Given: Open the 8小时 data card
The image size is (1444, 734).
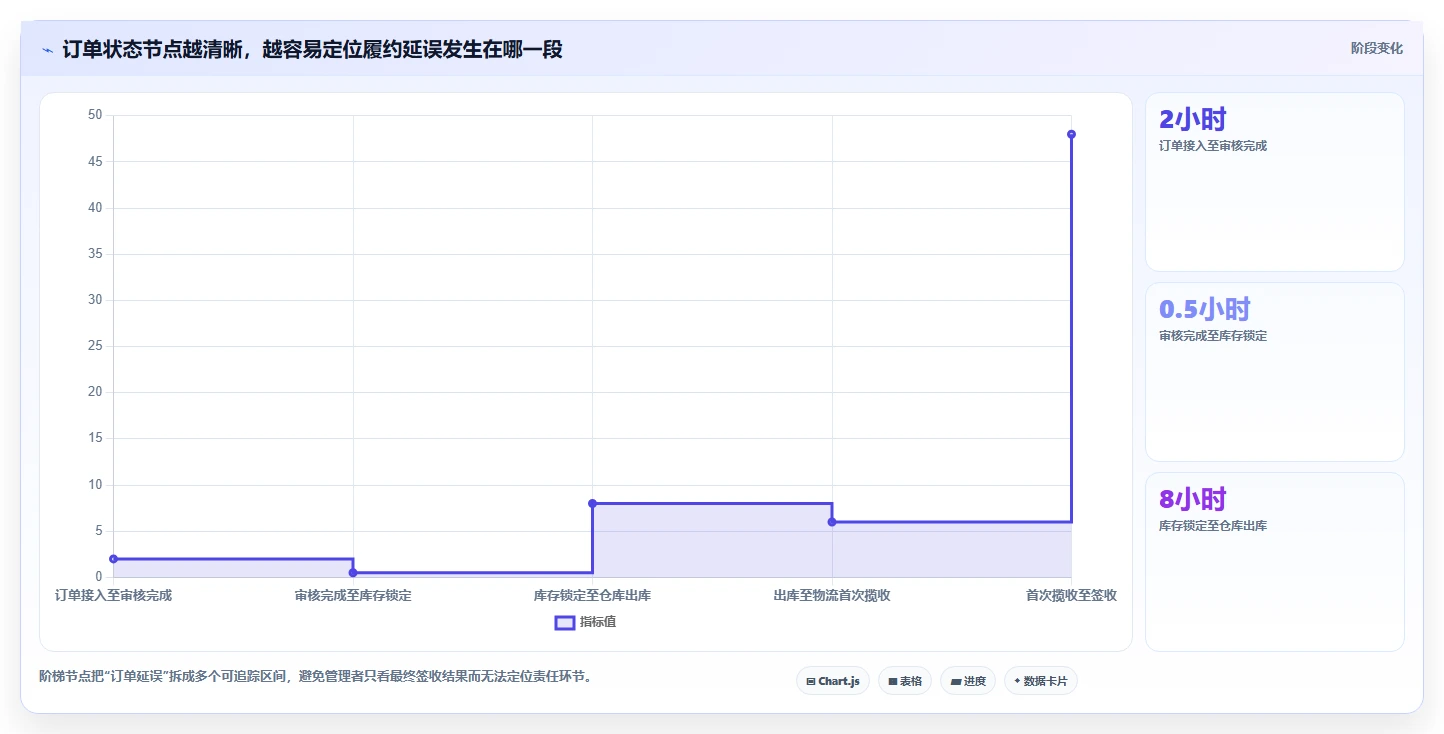Looking at the screenshot, I should click(1275, 562).
